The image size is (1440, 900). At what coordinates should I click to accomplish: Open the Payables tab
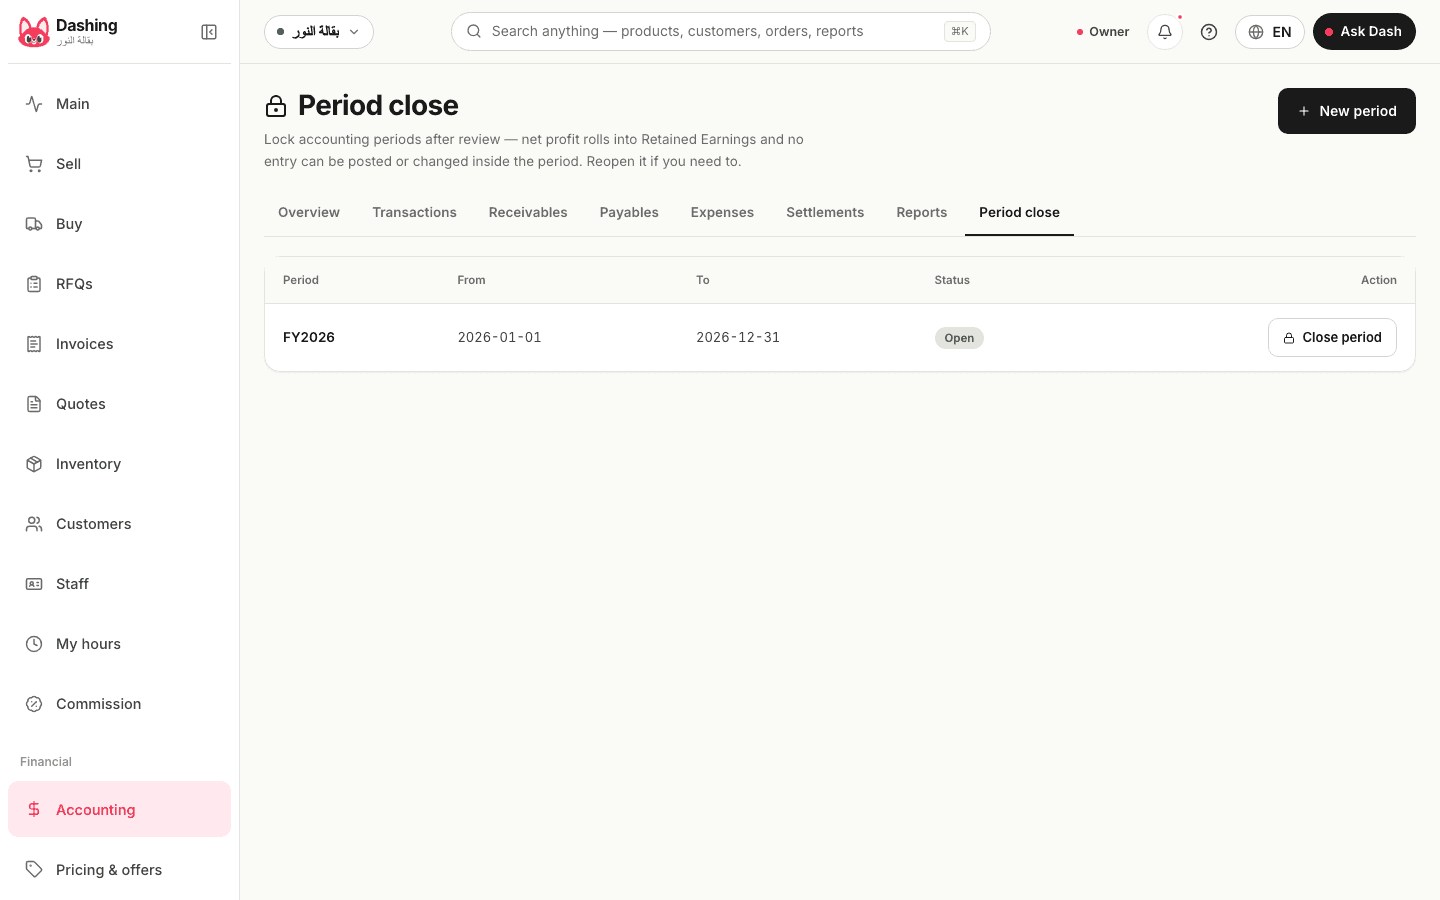click(629, 212)
